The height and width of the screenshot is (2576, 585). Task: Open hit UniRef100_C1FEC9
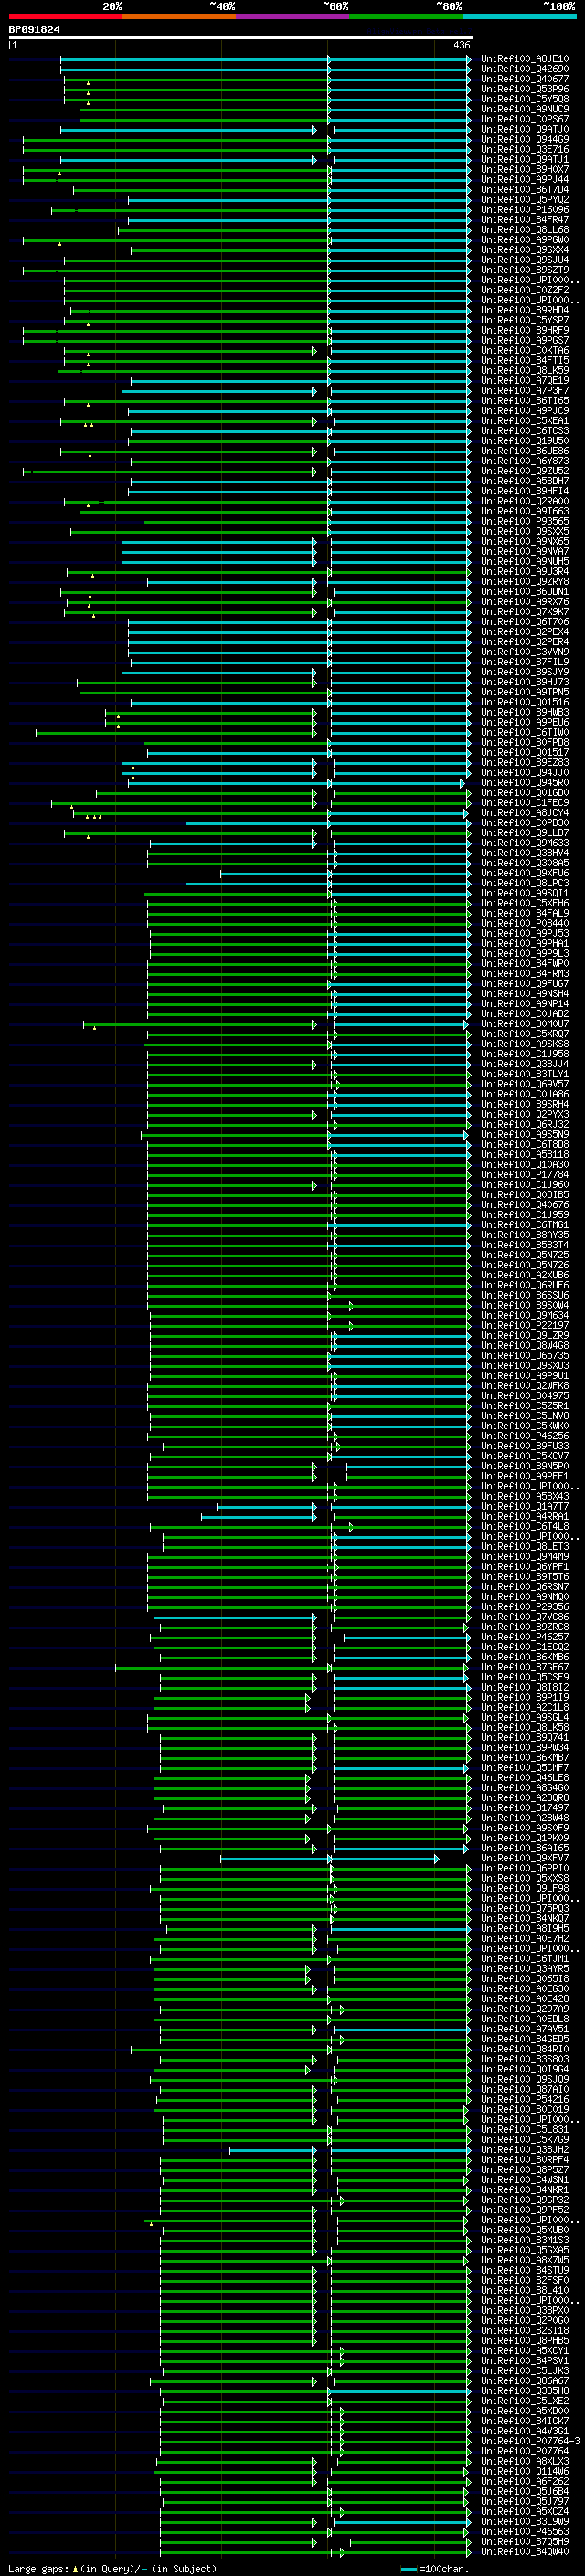coord(525,803)
